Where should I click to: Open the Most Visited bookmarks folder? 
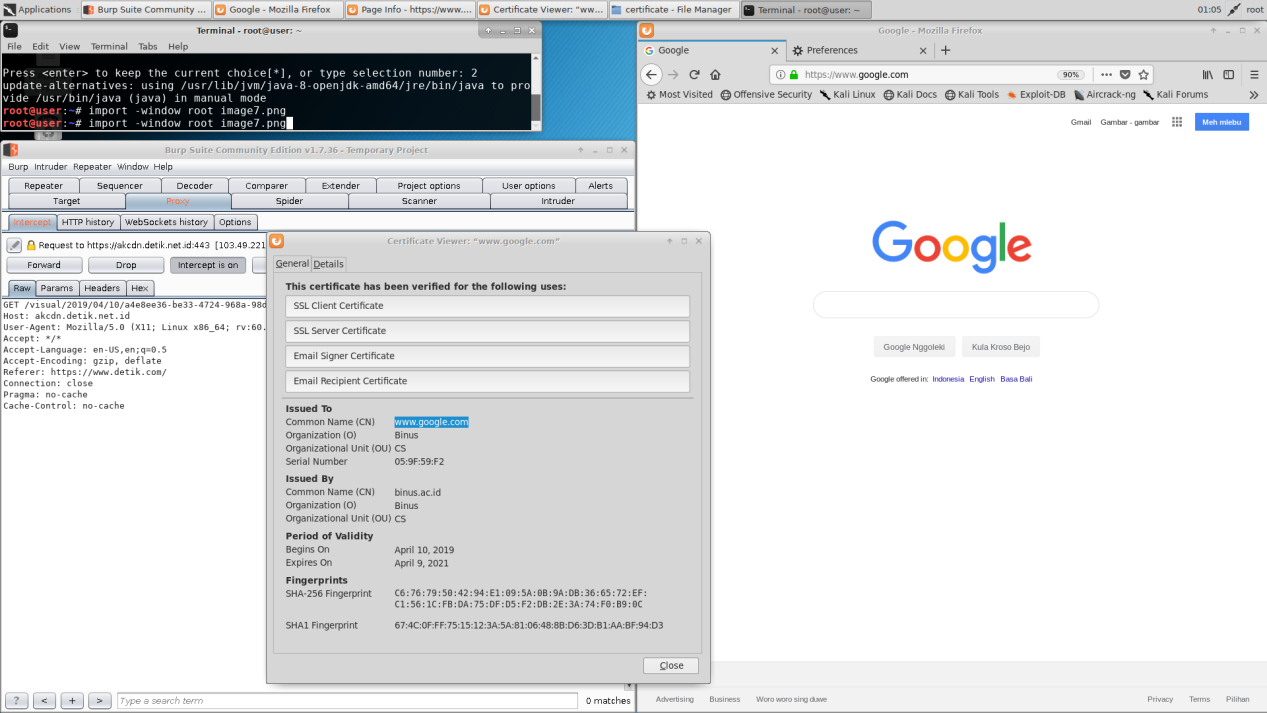tap(679, 95)
